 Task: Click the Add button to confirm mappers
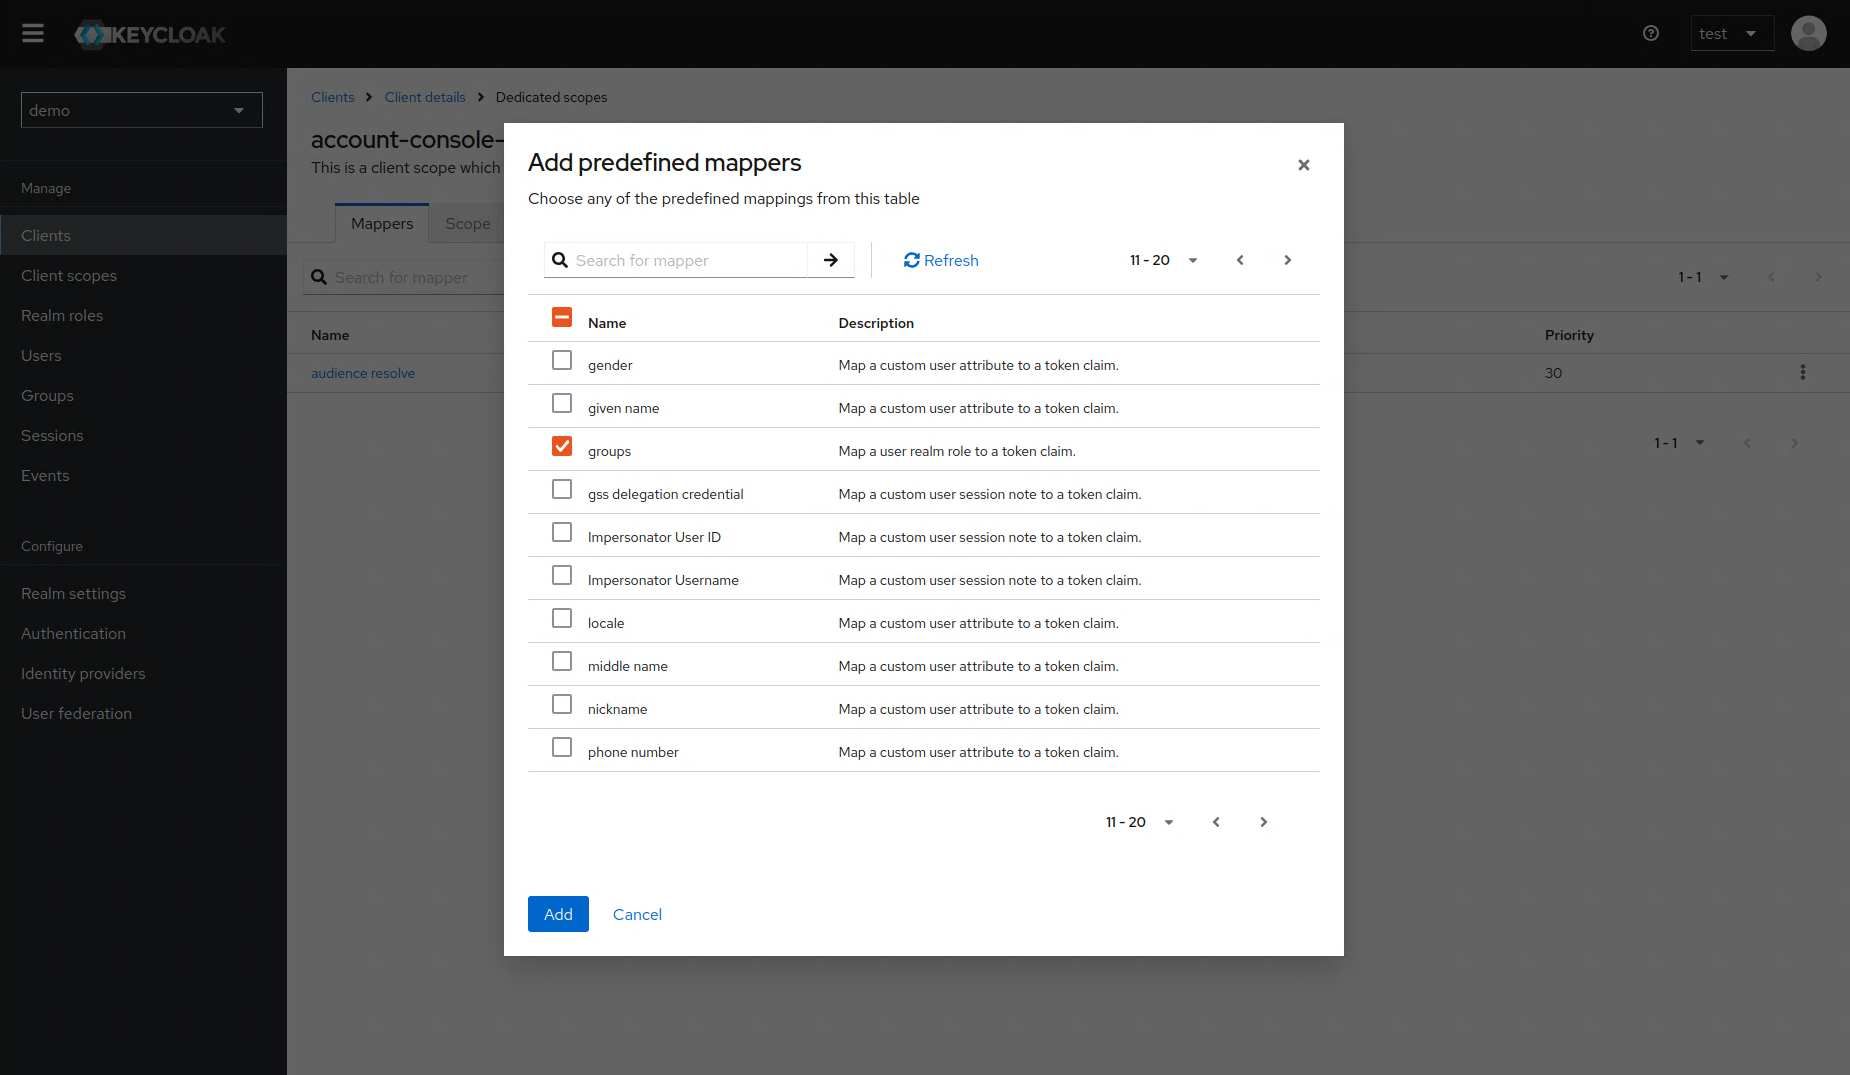tap(557, 914)
